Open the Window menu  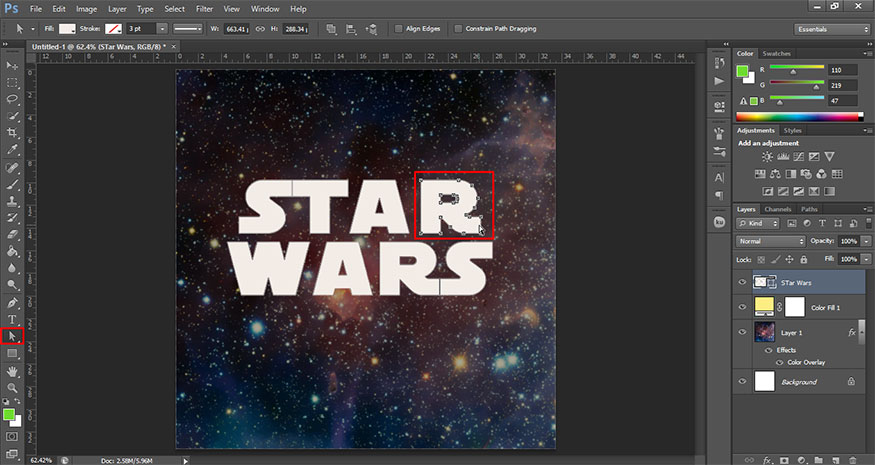(265, 9)
